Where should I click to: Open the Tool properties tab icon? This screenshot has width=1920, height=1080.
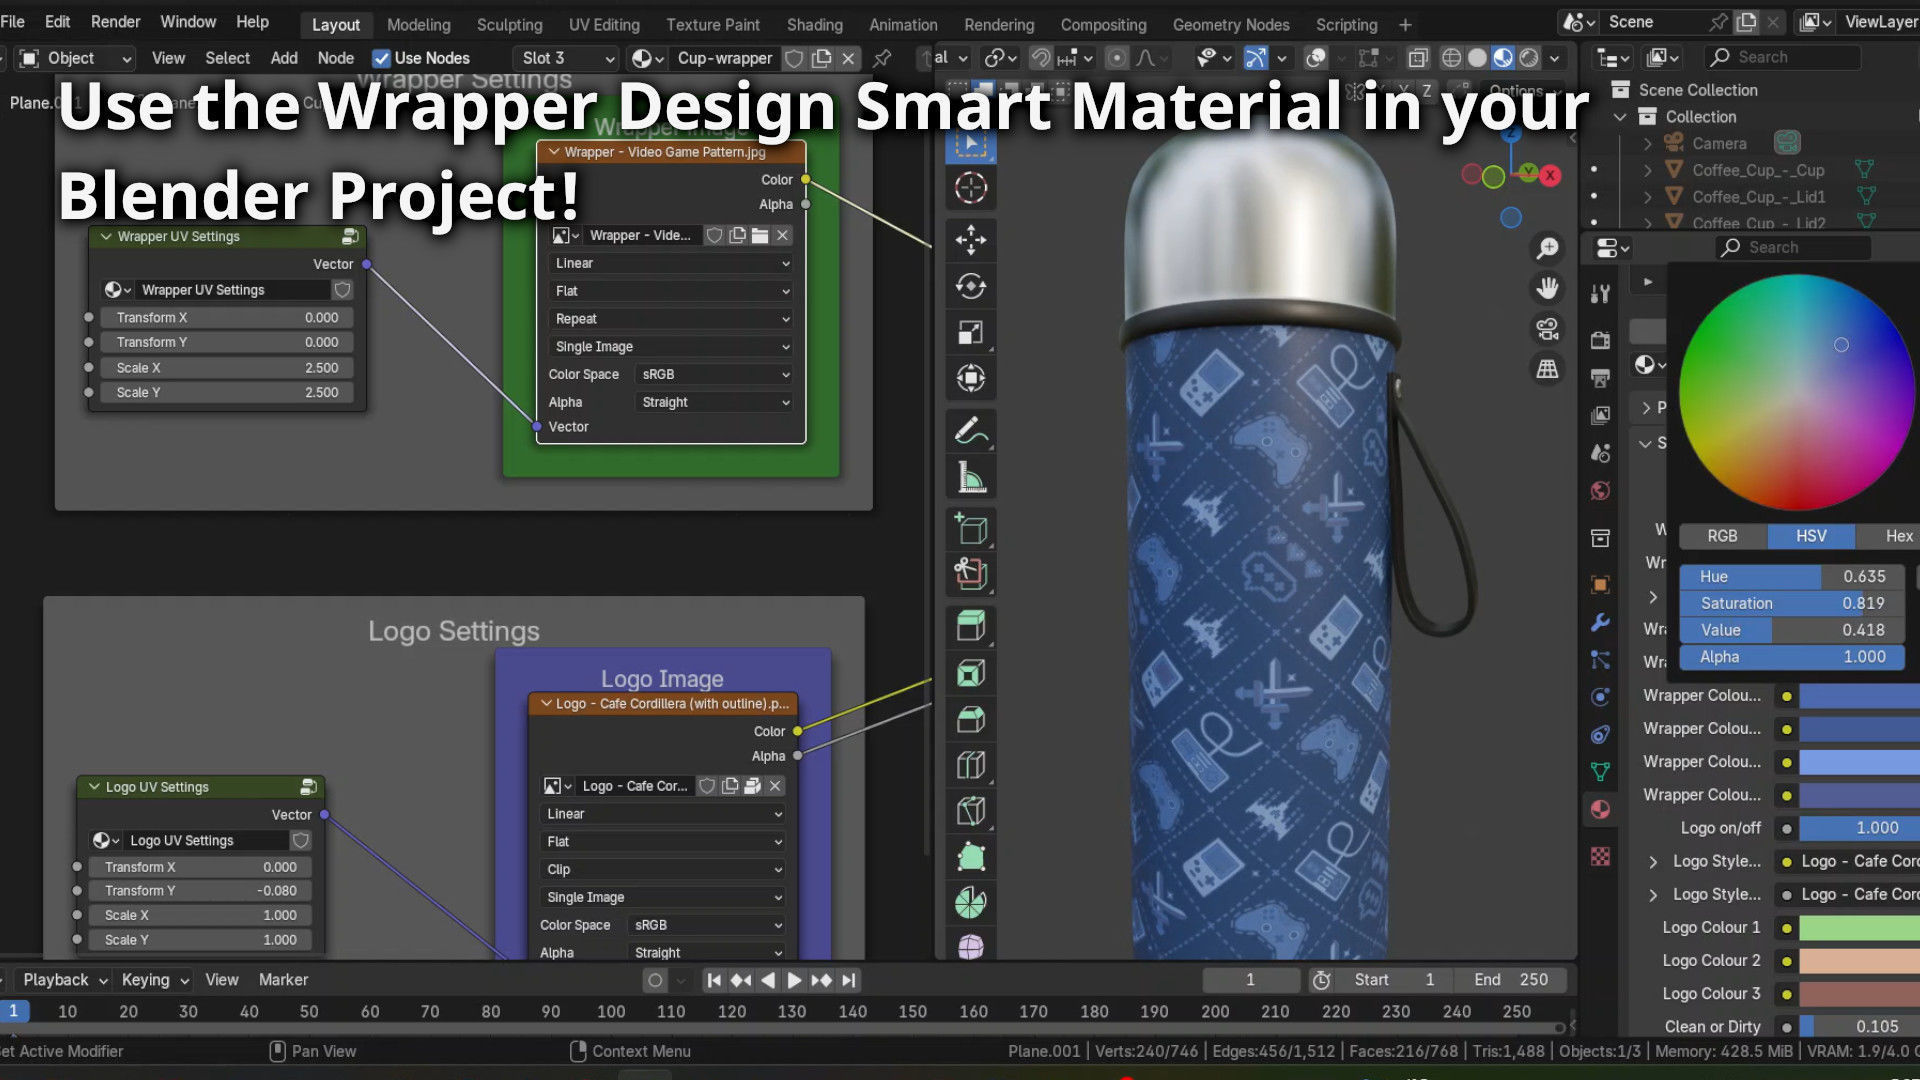[x=1600, y=293]
